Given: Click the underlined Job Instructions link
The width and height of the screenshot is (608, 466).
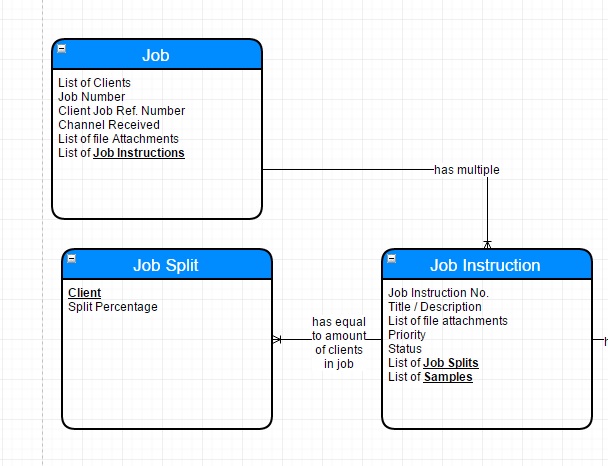Looking at the screenshot, I should [139, 153].
